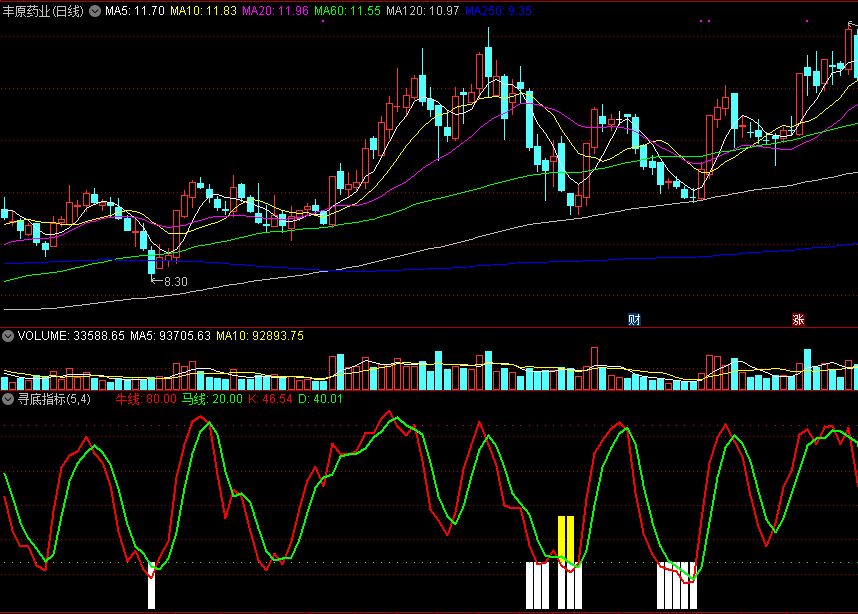Click the volume MA5: 93705.63 label
Screen dimensions: 858x614
click(170, 336)
